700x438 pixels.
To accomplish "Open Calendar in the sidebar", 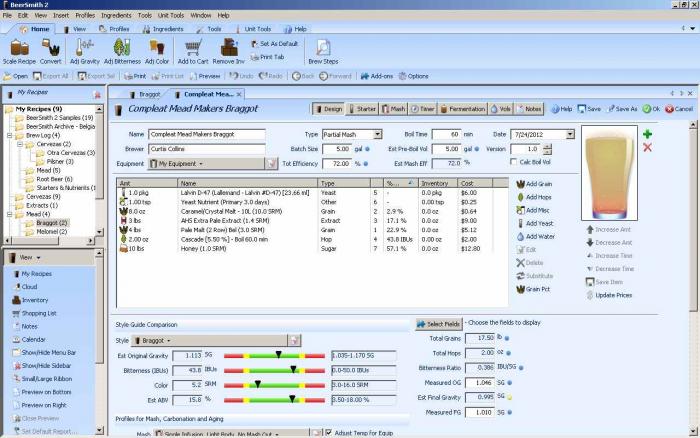I will click(x=29, y=339).
